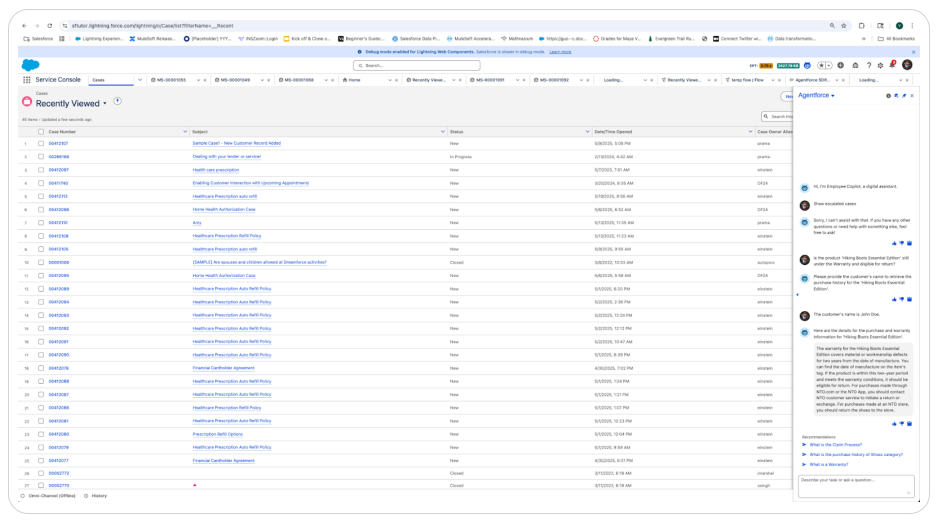Pin the Agentforce panel

[x=903, y=96]
